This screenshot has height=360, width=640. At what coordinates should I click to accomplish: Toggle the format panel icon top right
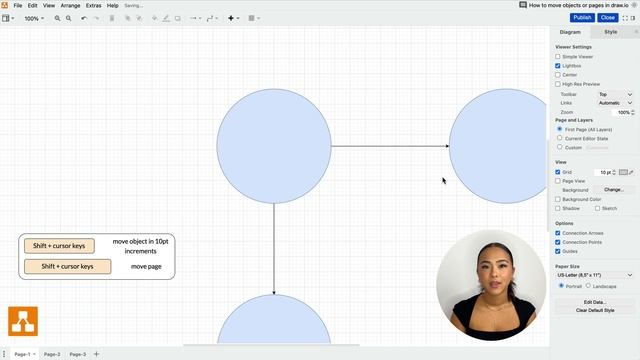(633, 18)
